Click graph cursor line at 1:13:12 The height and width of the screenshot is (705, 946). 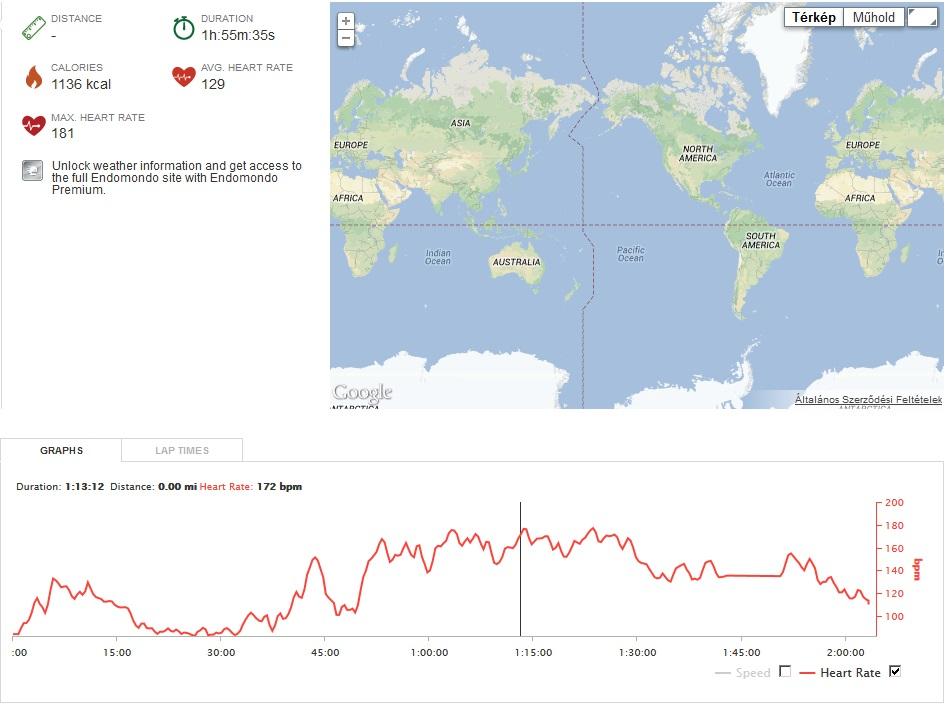point(520,569)
